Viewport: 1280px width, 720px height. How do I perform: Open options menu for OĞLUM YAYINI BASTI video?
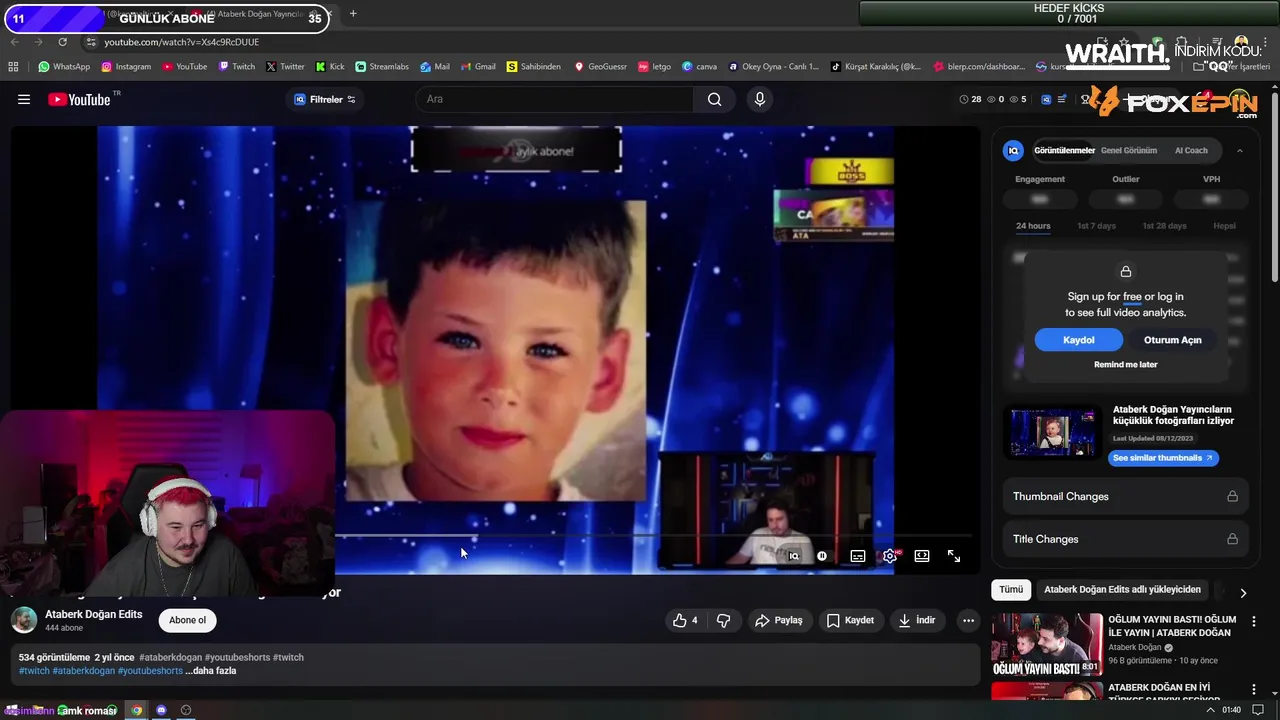1254,621
